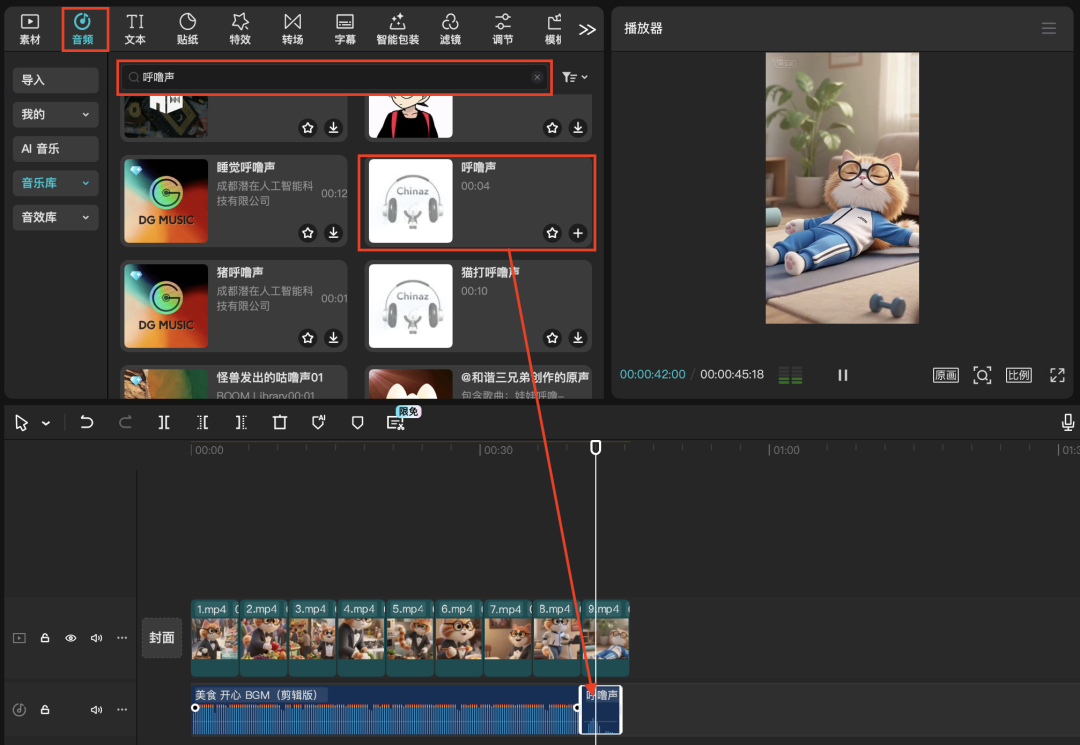Click the trash delete icon in timeline toolbar
1080x745 pixels.
(280, 423)
